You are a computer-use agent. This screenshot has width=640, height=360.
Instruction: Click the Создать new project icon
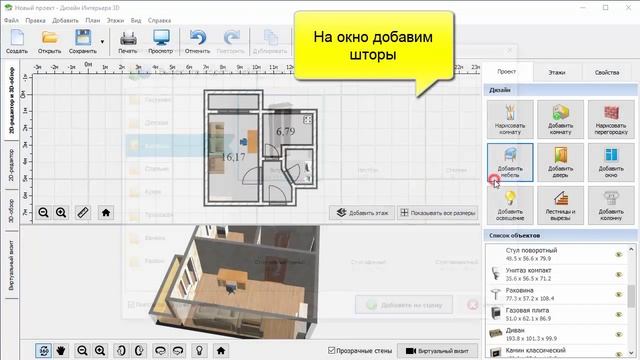pyautogui.click(x=17, y=42)
